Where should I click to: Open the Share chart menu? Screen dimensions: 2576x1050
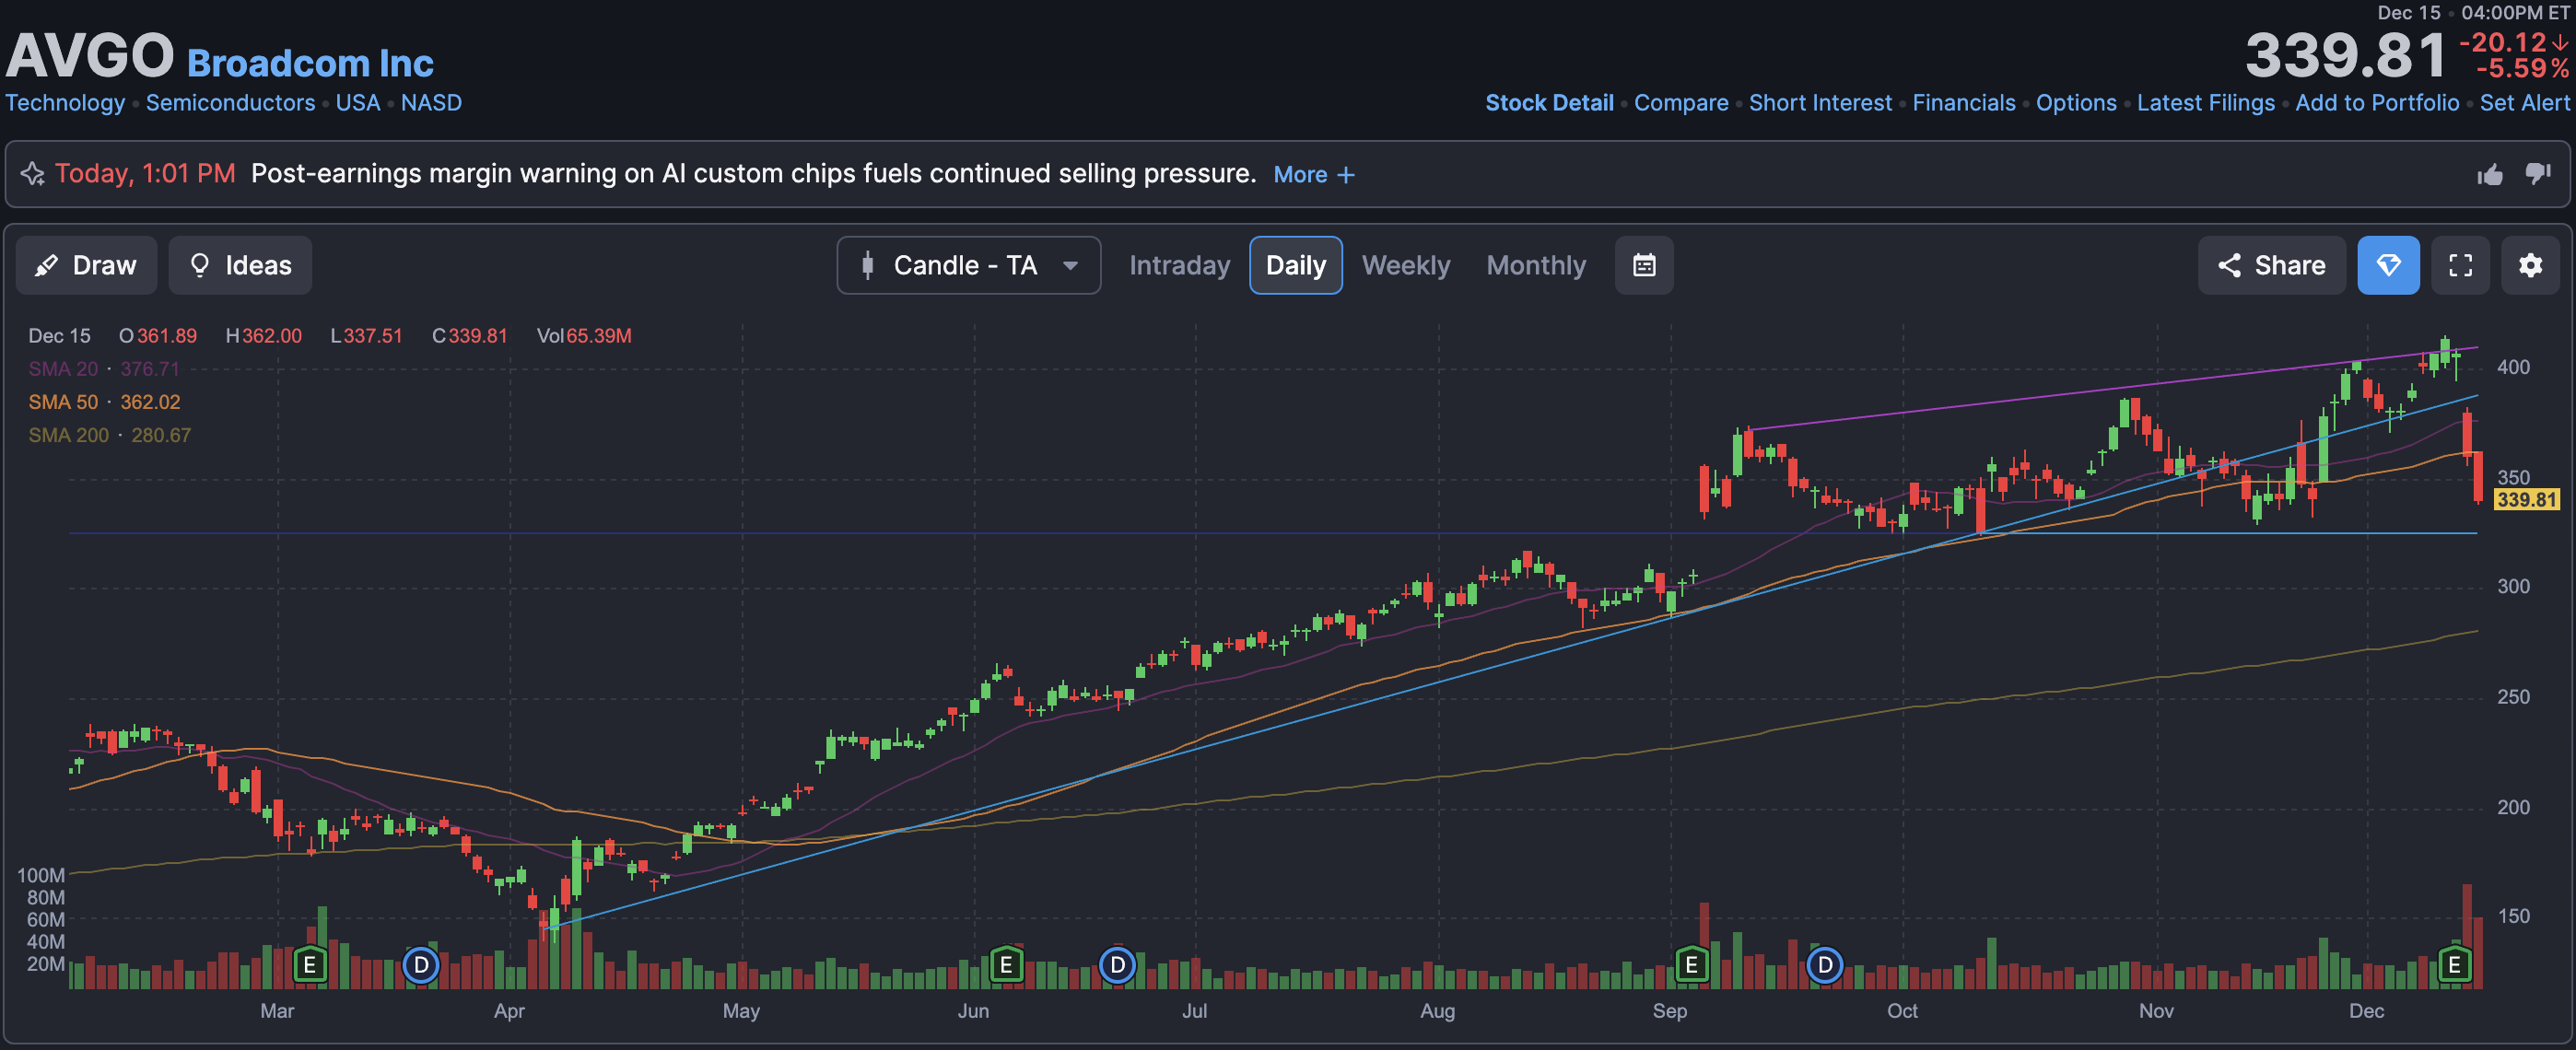[x=2270, y=265]
